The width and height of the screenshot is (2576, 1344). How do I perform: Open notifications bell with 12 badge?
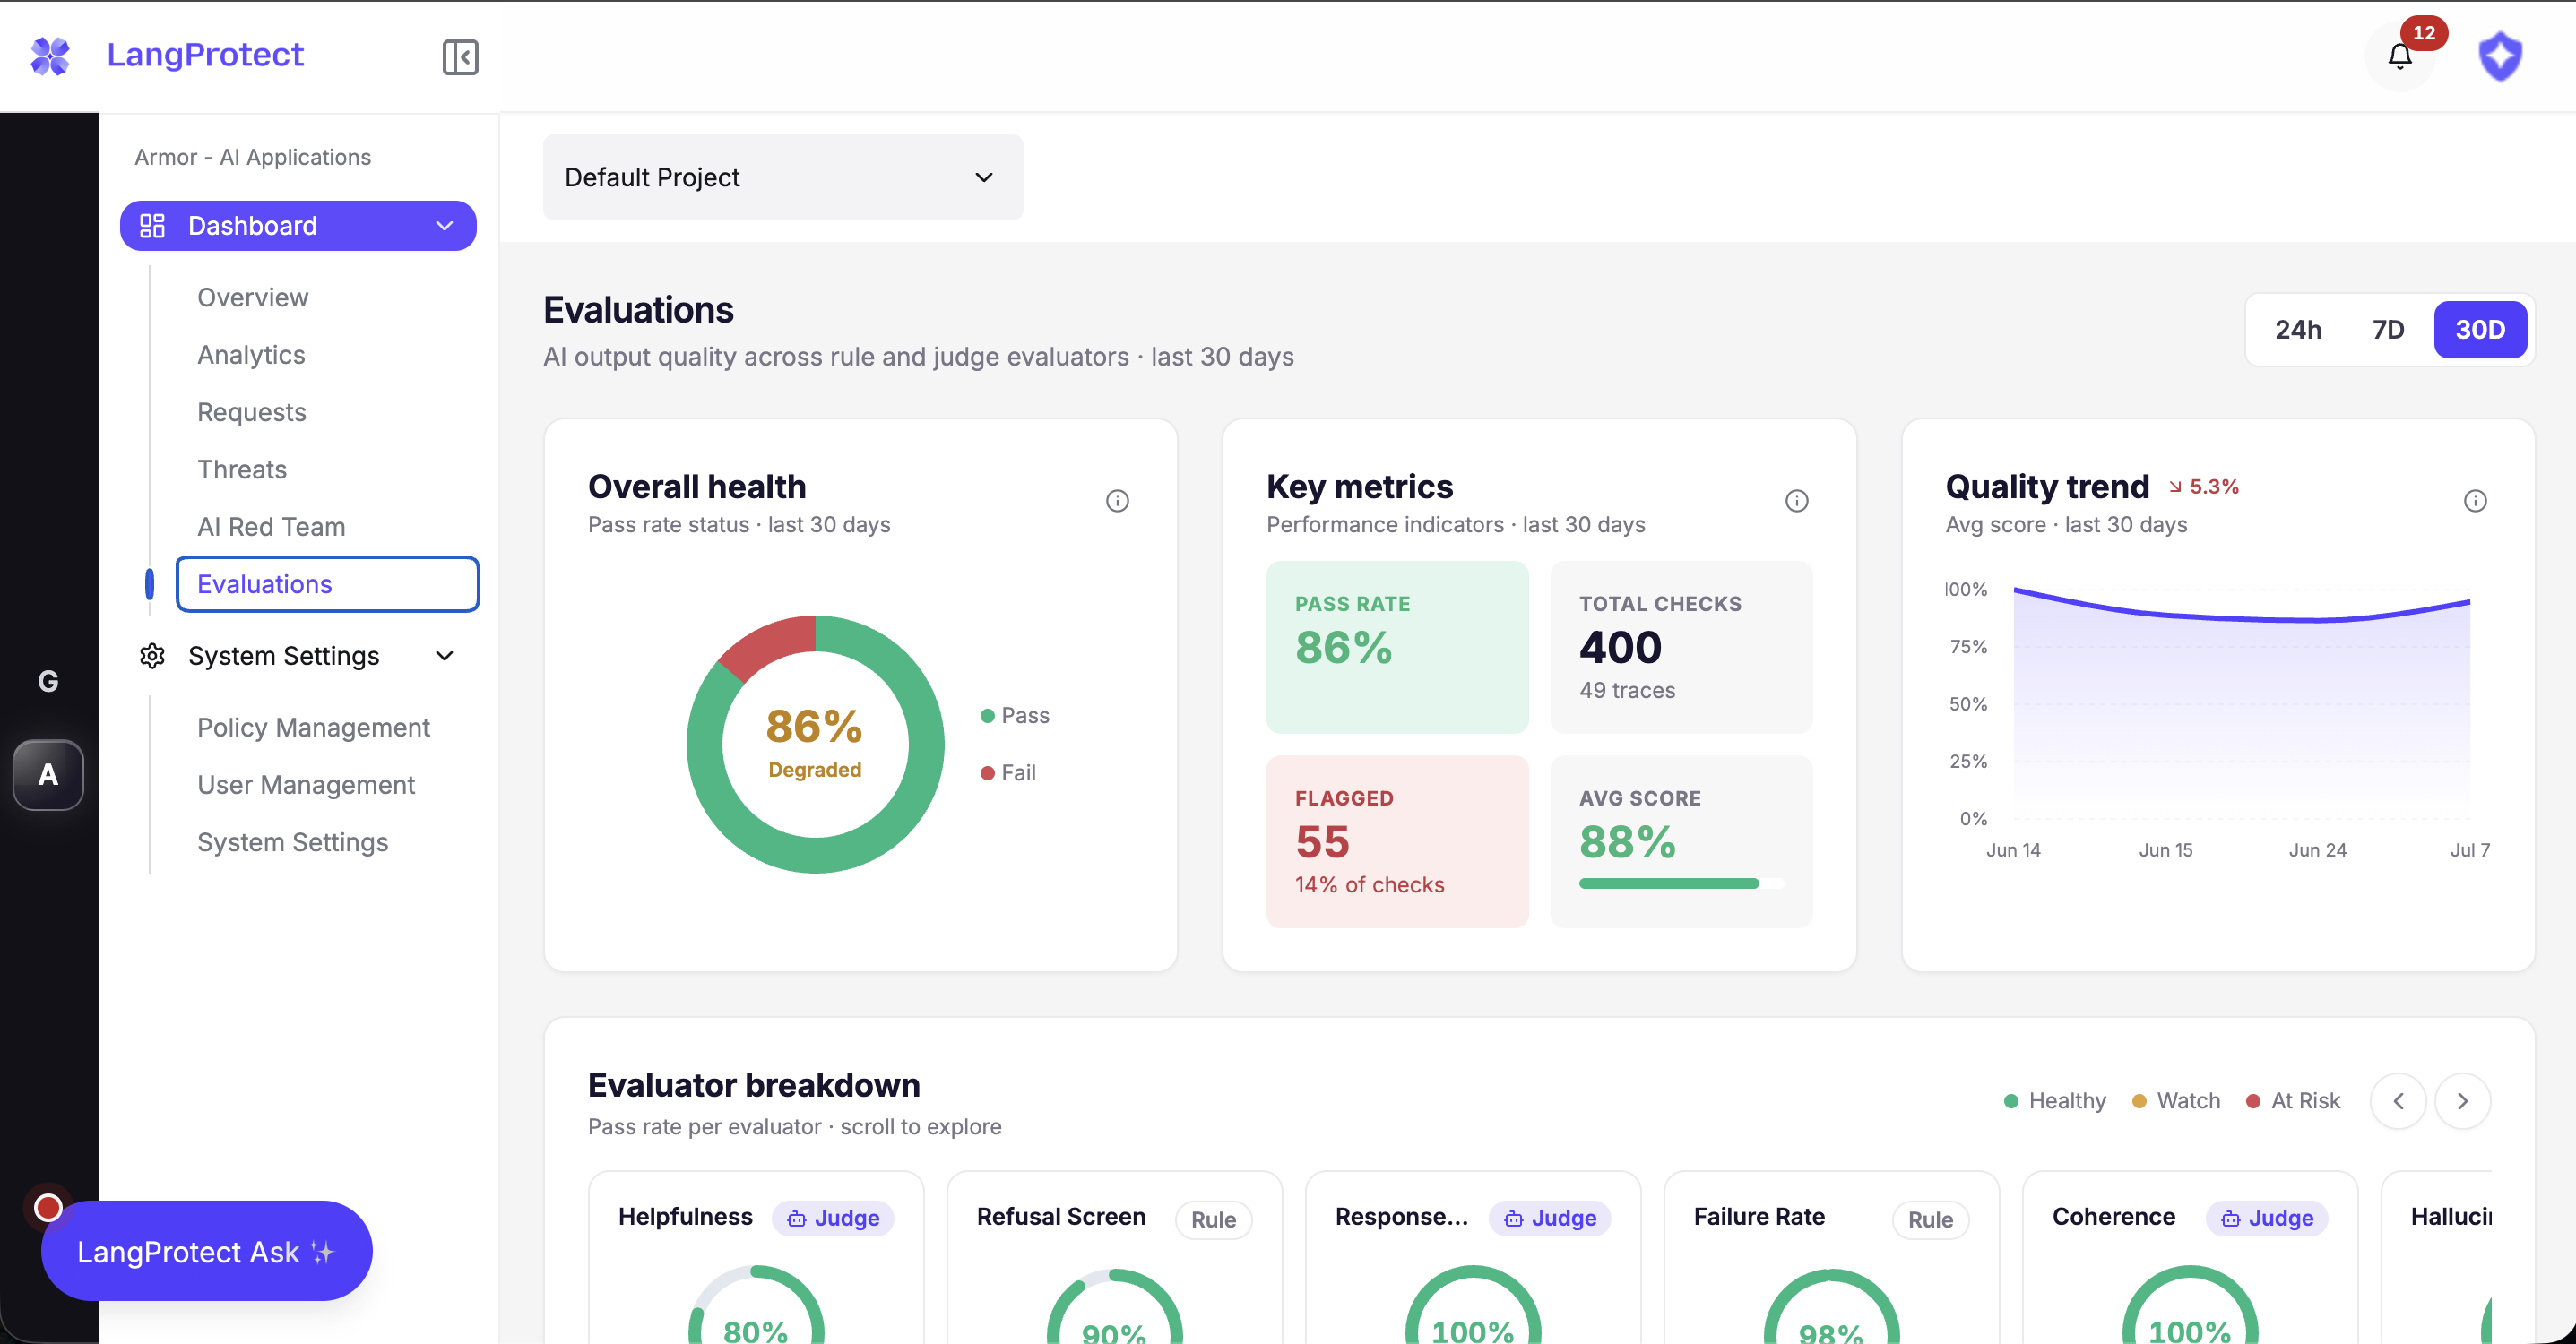[2400, 56]
